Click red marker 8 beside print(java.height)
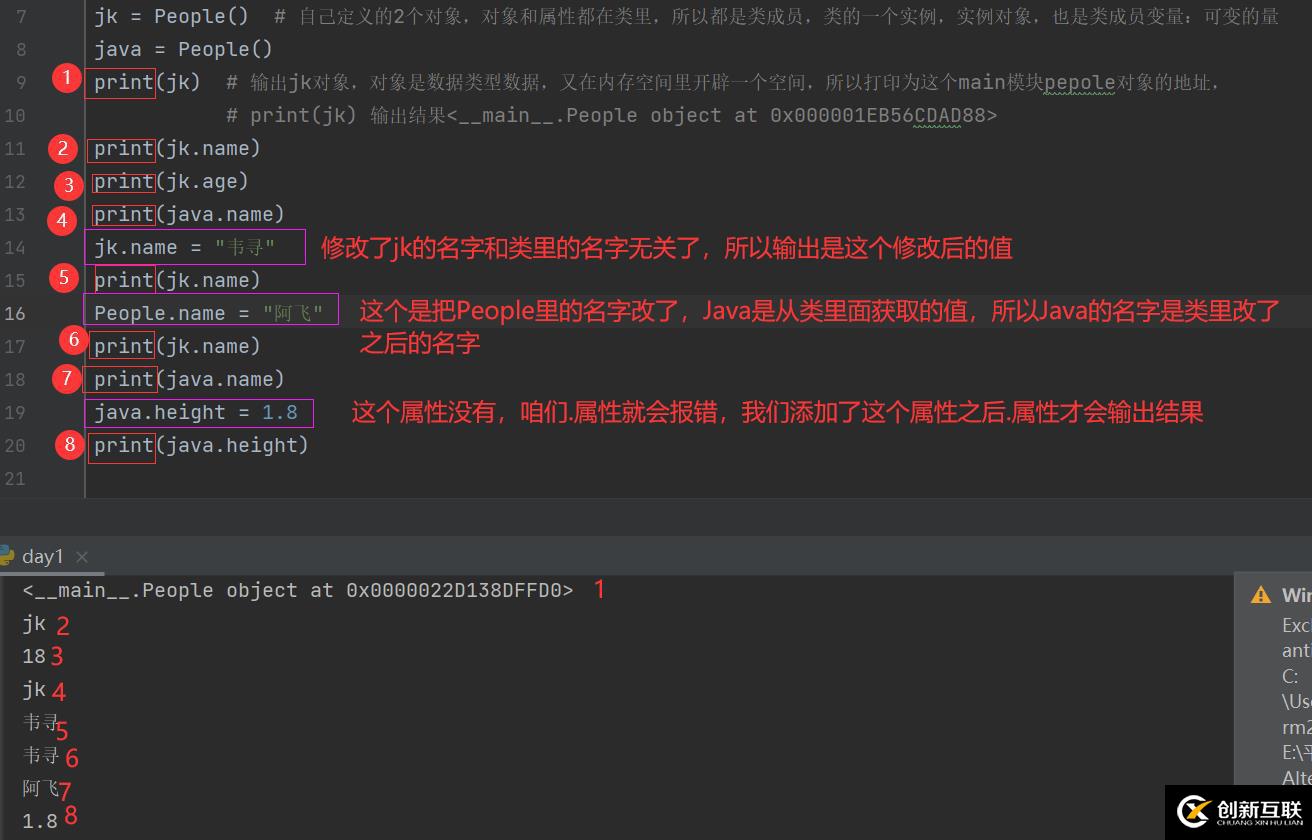Viewport: 1312px width, 840px height. point(69,444)
